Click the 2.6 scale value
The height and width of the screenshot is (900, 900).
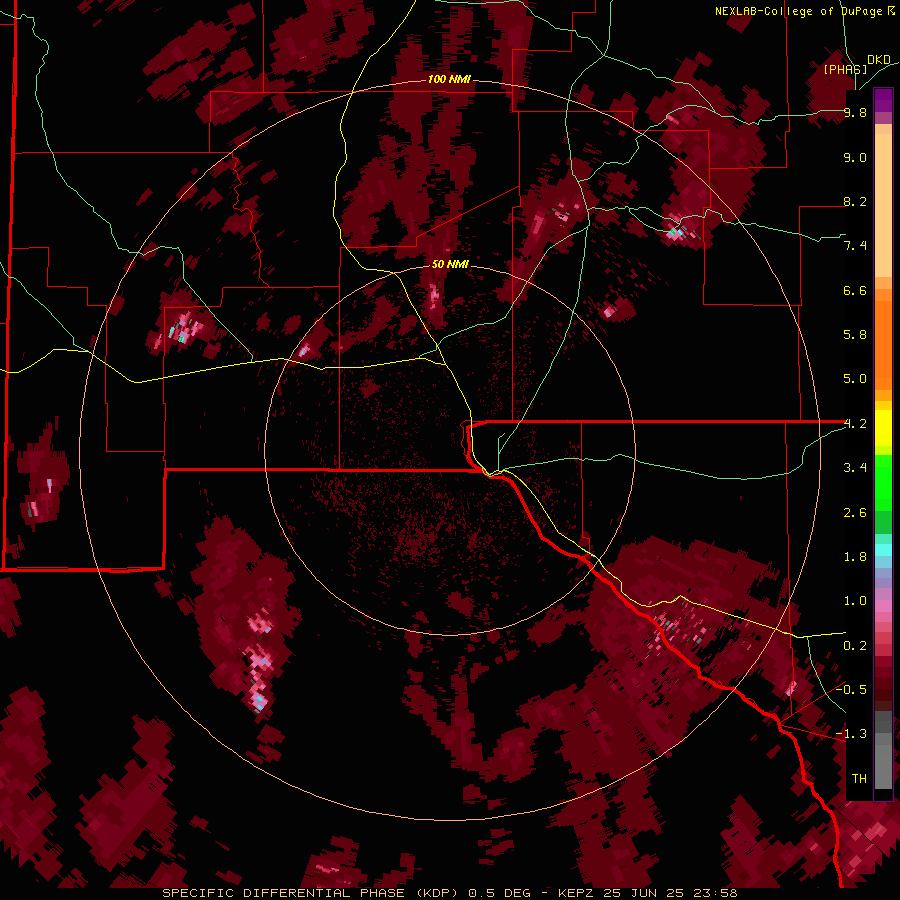pyautogui.click(x=855, y=513)
